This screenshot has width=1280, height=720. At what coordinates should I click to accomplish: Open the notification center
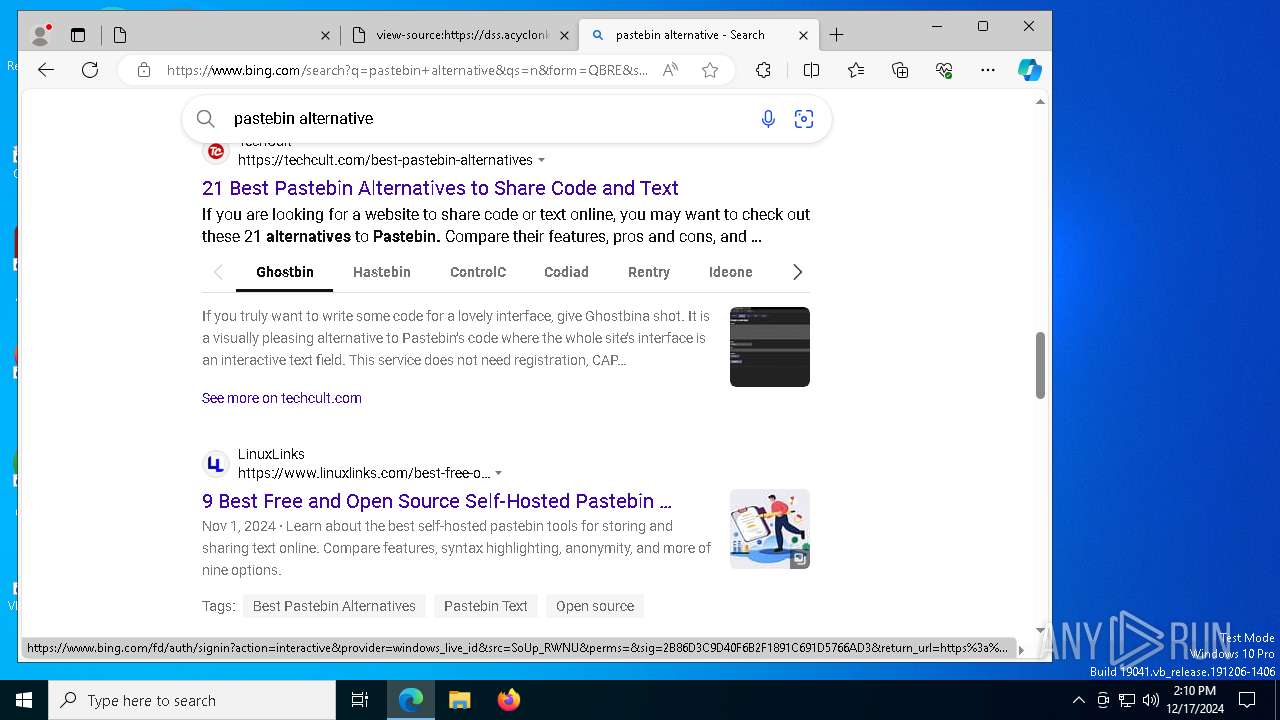[1247, 700]
